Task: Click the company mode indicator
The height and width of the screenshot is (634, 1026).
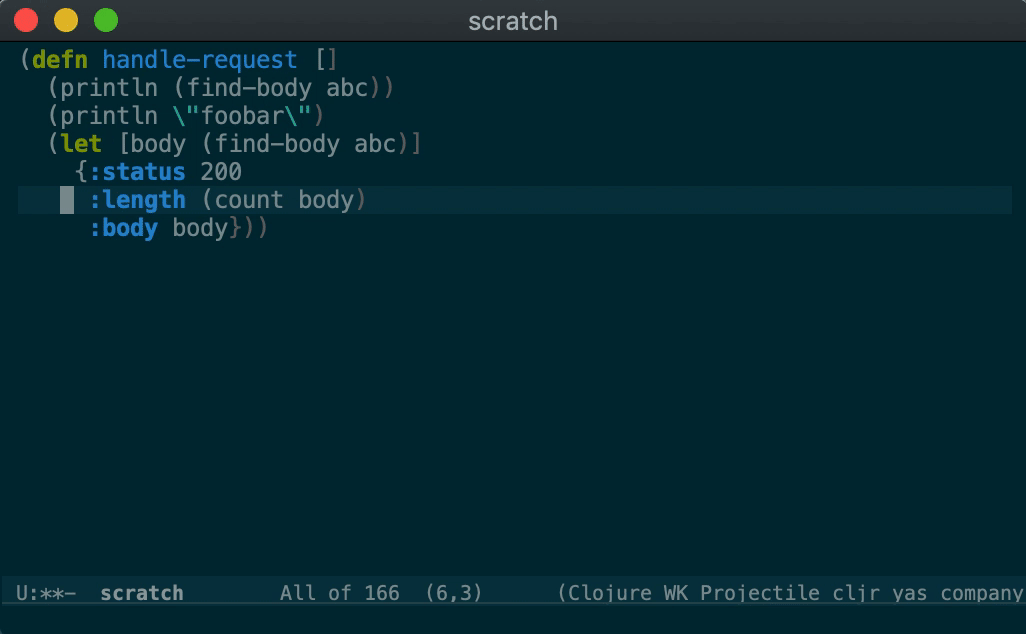Action: [x=981, y=593]
